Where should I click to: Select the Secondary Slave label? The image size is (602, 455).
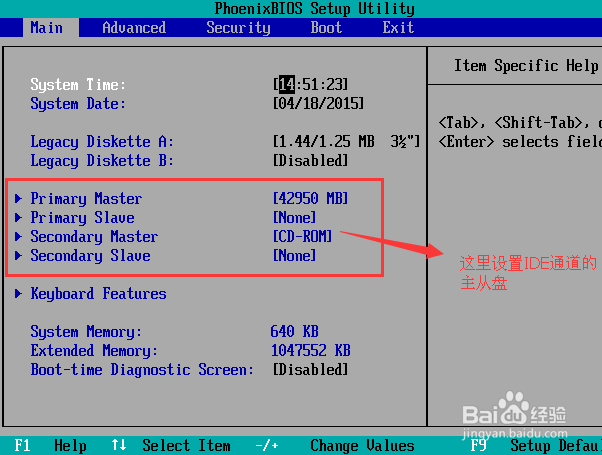[x=91, y=256]
